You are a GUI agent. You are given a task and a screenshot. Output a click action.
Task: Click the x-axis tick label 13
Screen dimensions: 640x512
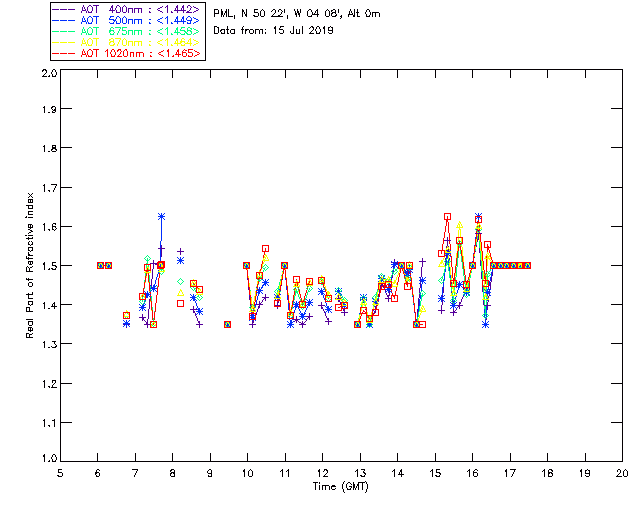tap(360, 473)
